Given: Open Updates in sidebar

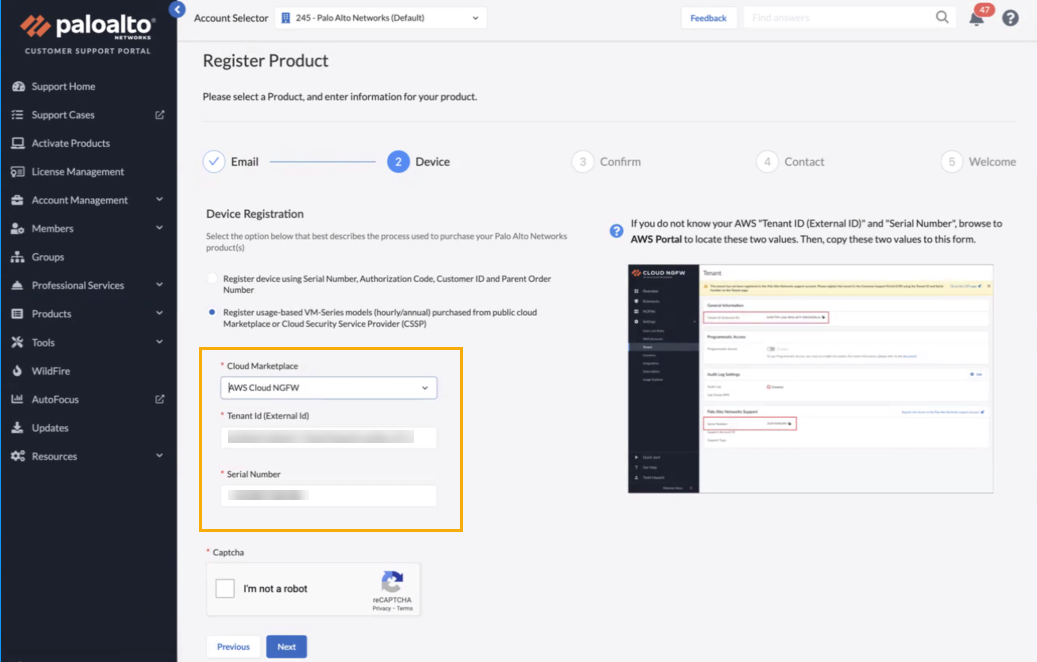Looking at the screenshot, I should (50, 428).
